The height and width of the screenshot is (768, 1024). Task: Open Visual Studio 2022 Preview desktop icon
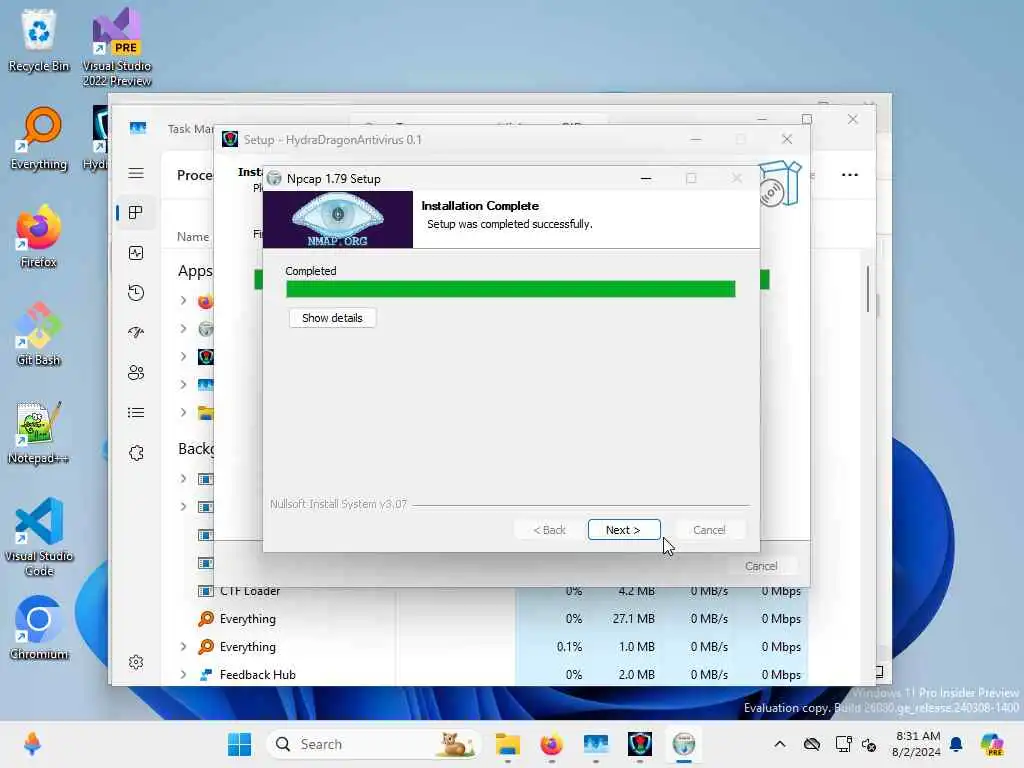point(117,47)
